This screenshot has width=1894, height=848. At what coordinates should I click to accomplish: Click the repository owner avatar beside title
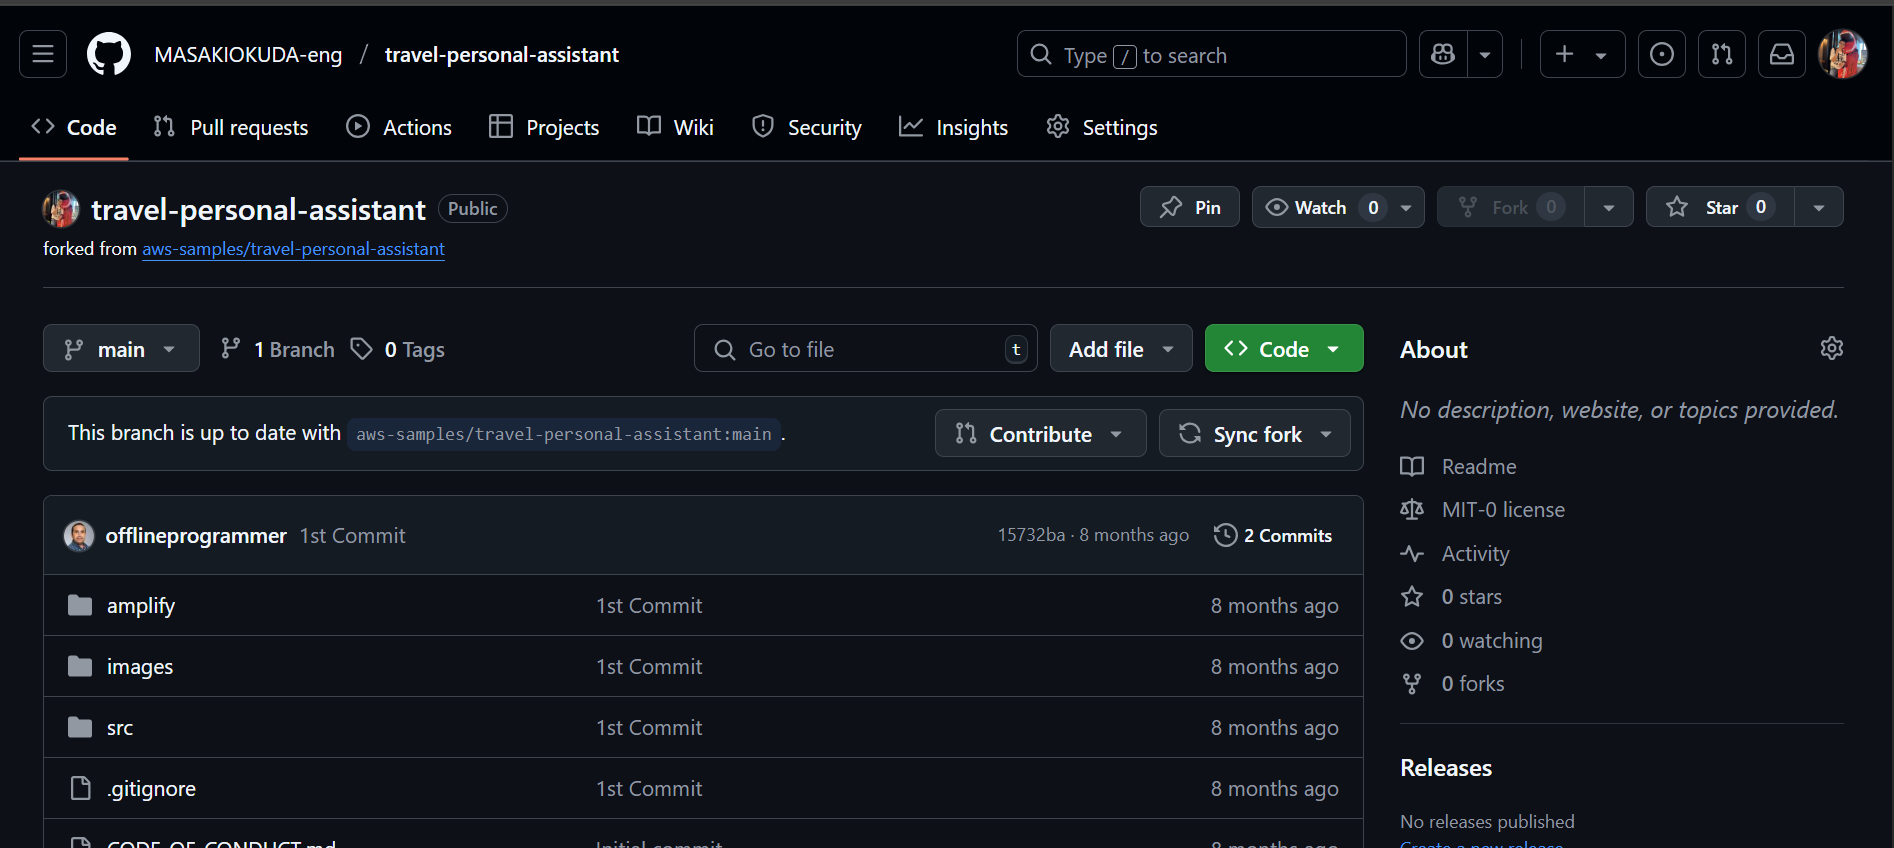pyautogui.click(x=61, y=209)
